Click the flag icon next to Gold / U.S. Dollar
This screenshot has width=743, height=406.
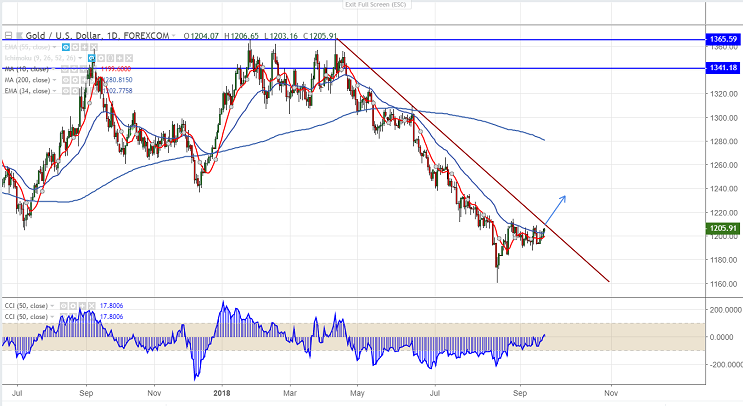point(19,36)
